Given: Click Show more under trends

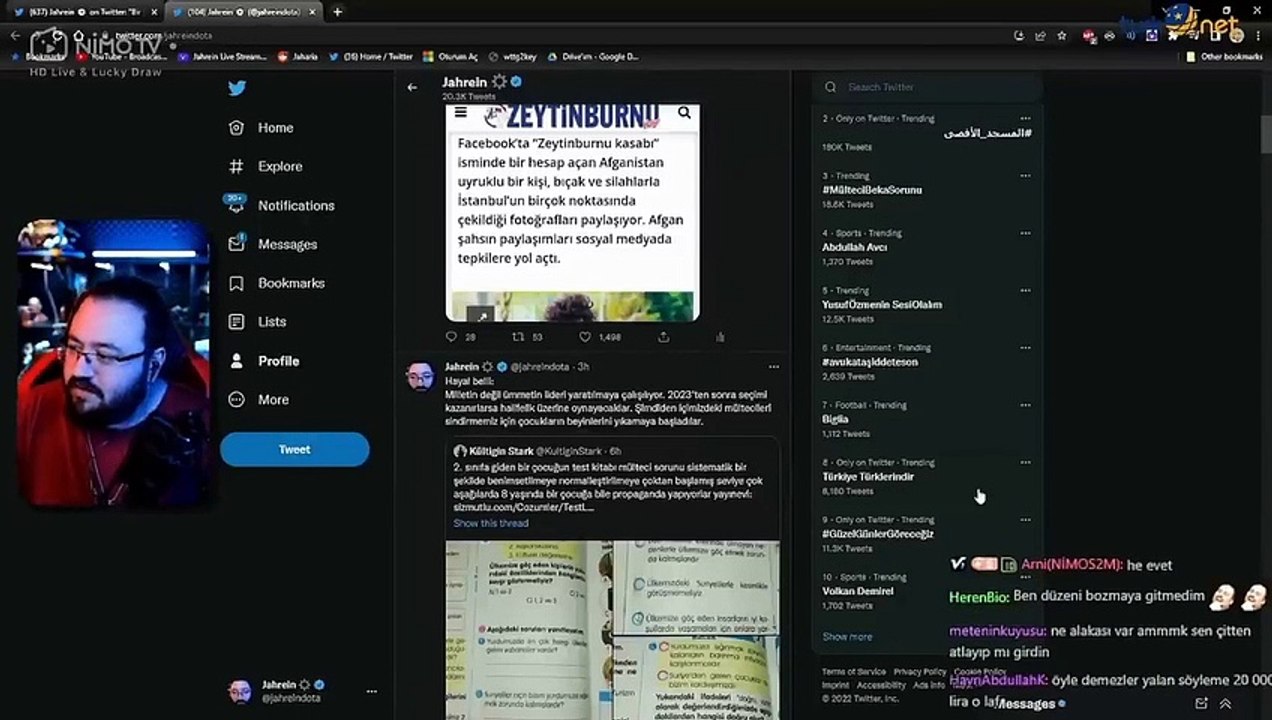Looking at the screenshot, I should click(x=847, y=637).
